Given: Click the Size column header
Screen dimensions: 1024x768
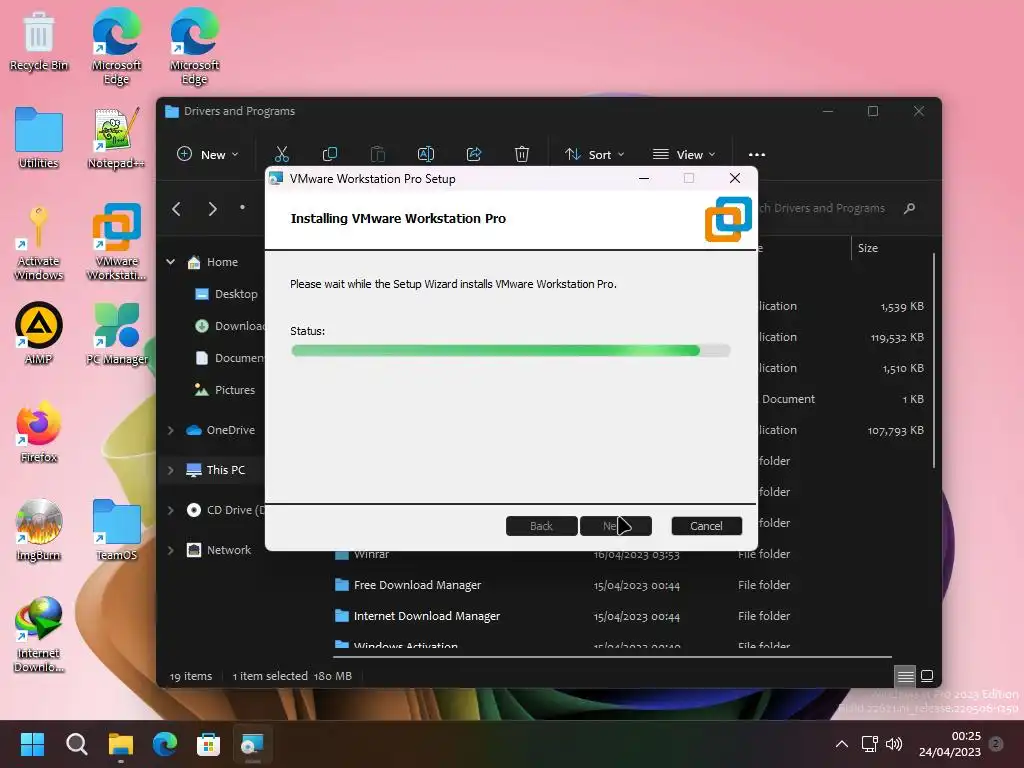Looking at the screenshot, I should click(867, 248).
